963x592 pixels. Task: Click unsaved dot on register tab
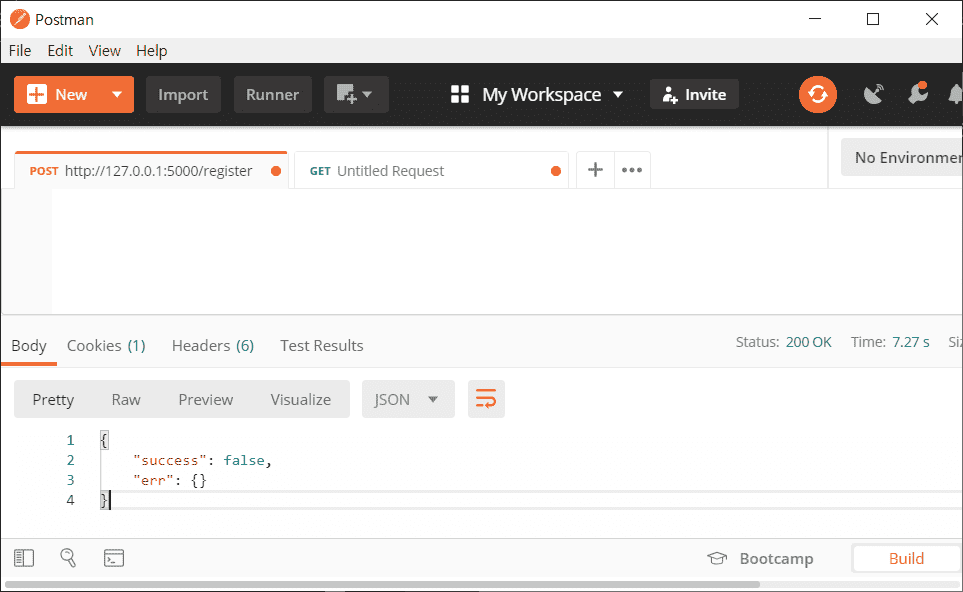pyautogui.click(x=276, y=171)
